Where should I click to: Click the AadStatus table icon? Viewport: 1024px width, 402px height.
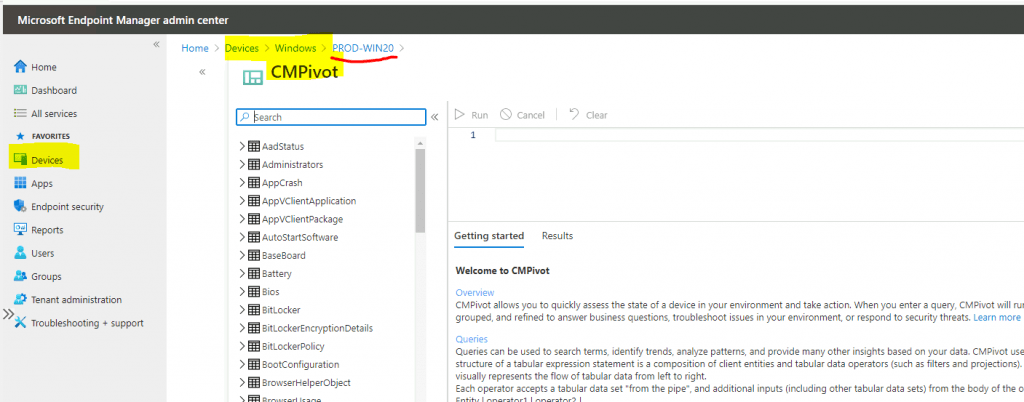(x=254, y=146)
